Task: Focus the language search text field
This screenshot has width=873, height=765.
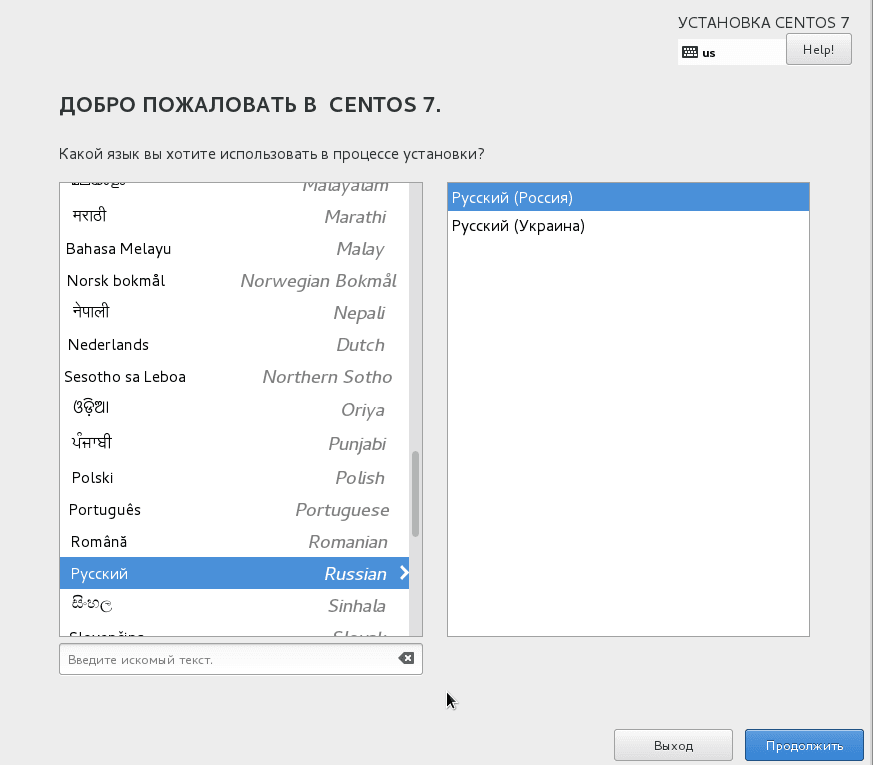Action: [x=241, y=659]
